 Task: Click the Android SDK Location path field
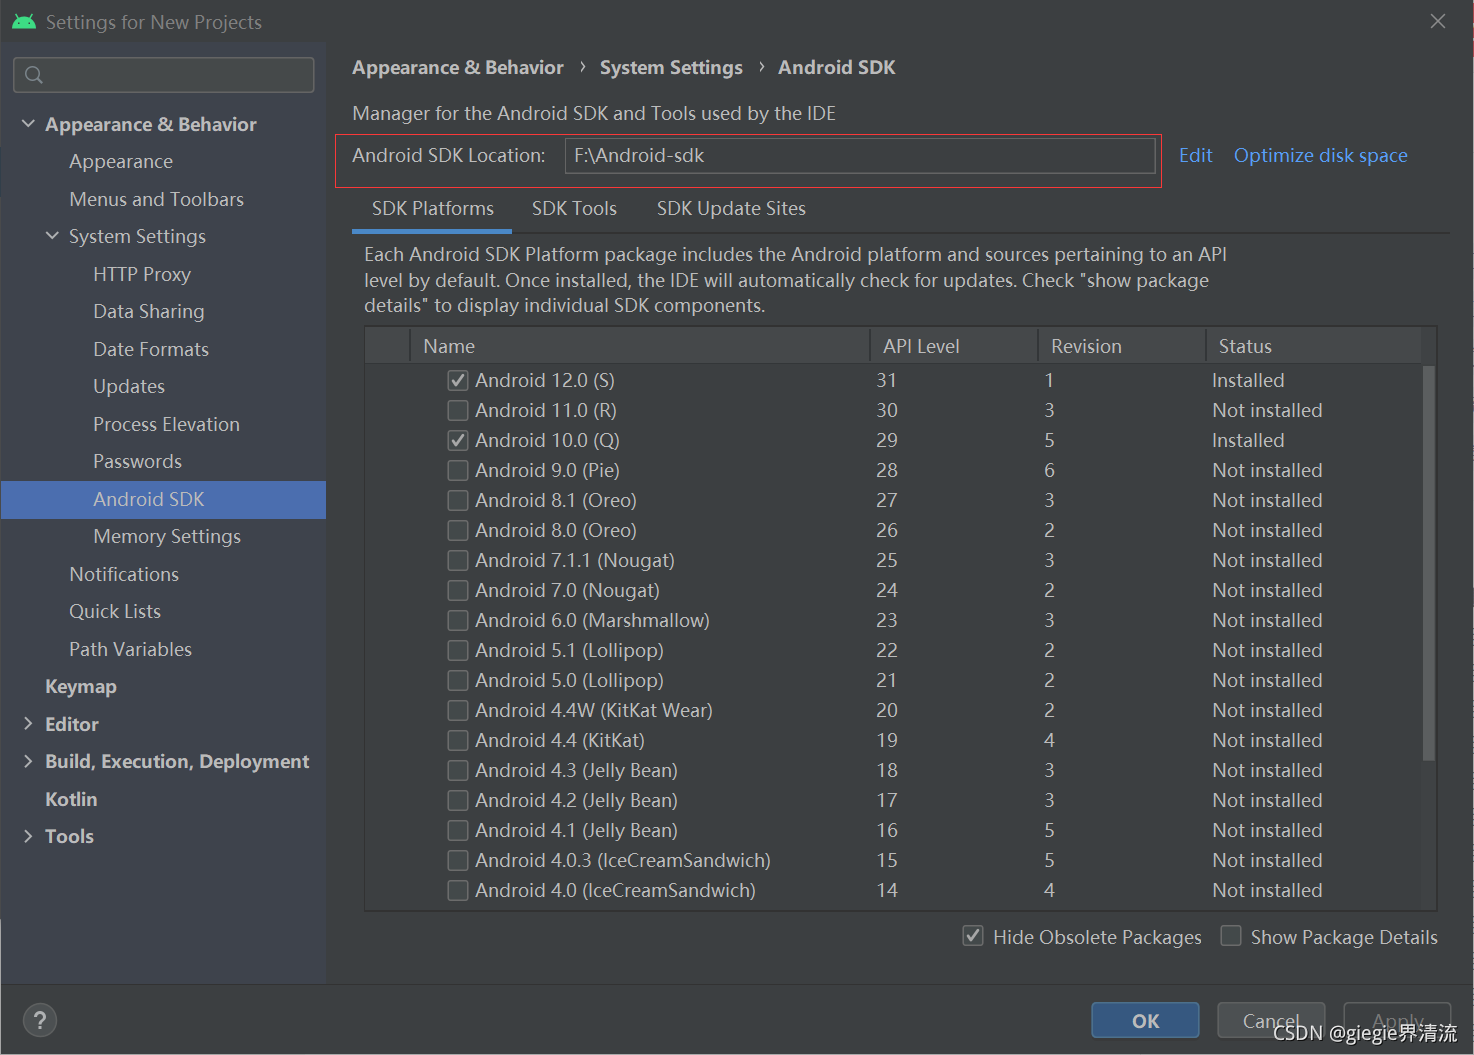(860, 156)
